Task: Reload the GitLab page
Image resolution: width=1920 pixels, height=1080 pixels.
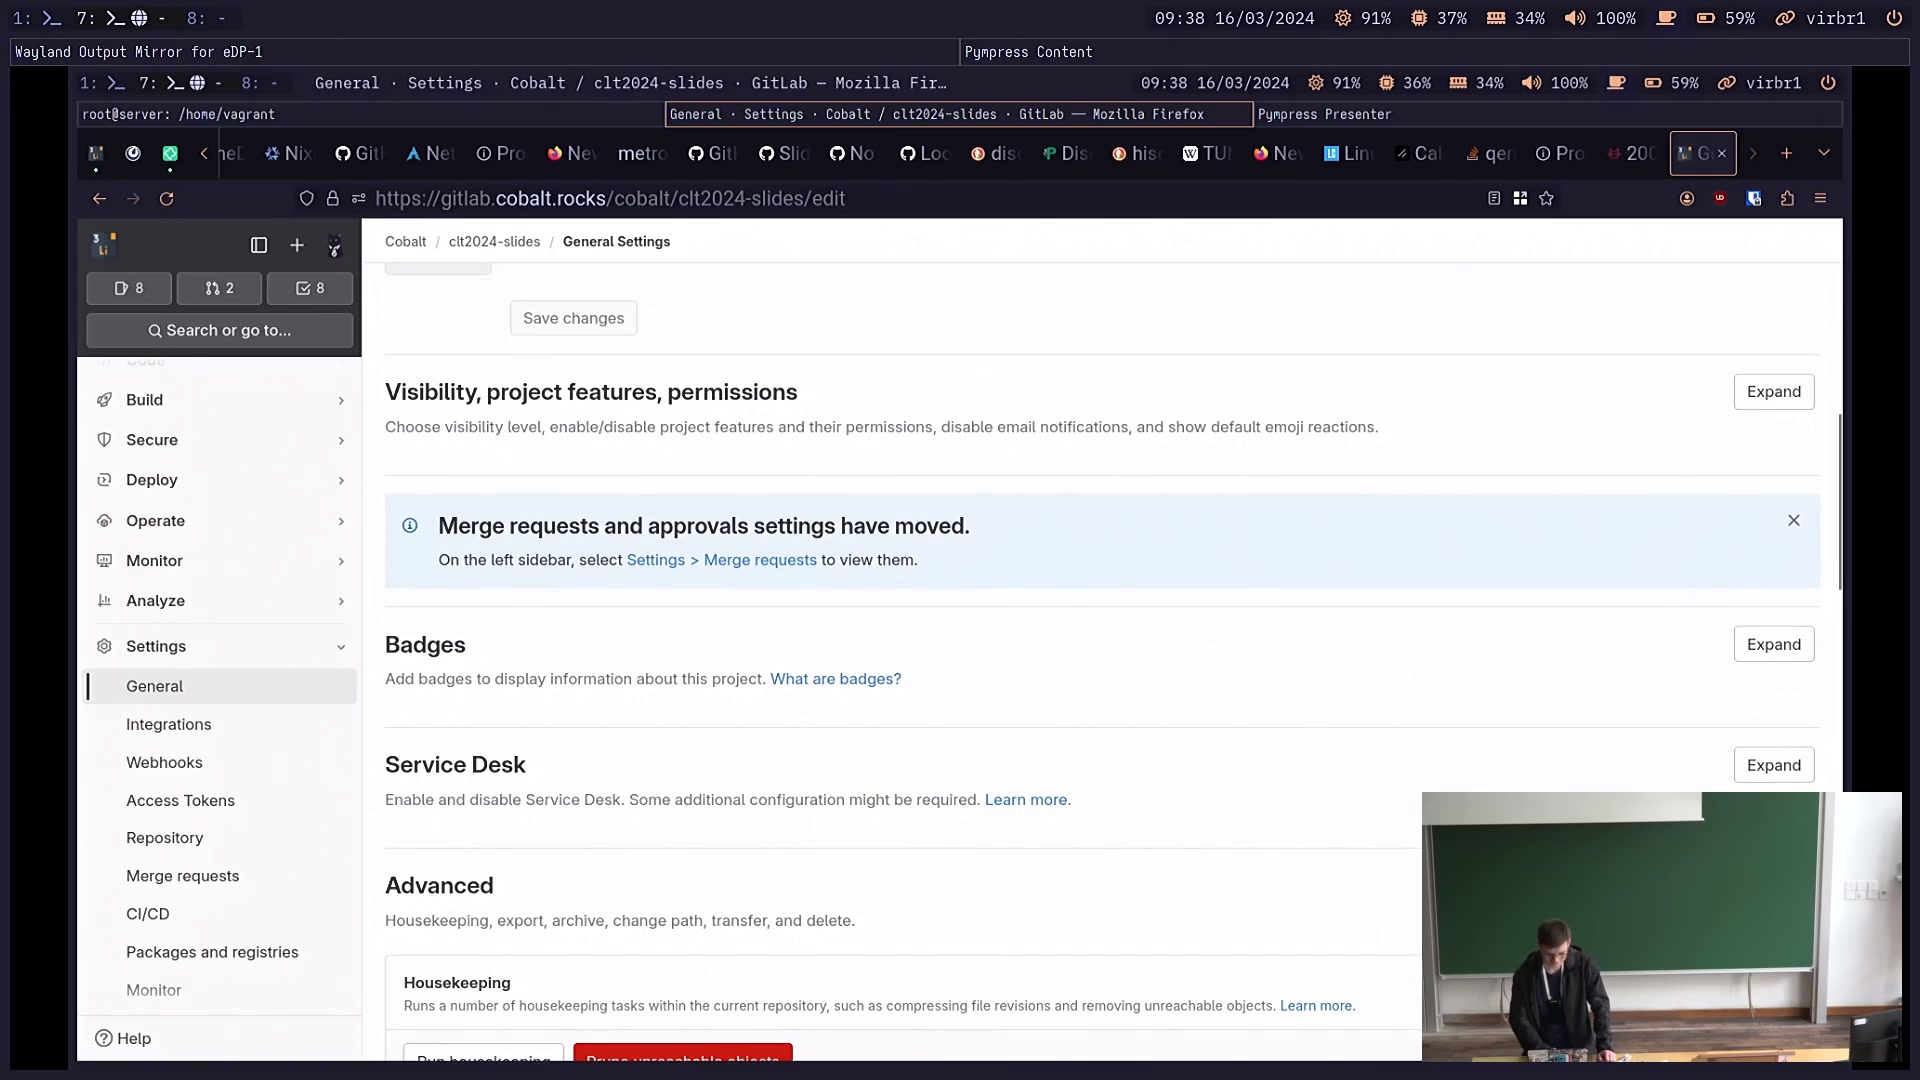Action: (167, 199)
